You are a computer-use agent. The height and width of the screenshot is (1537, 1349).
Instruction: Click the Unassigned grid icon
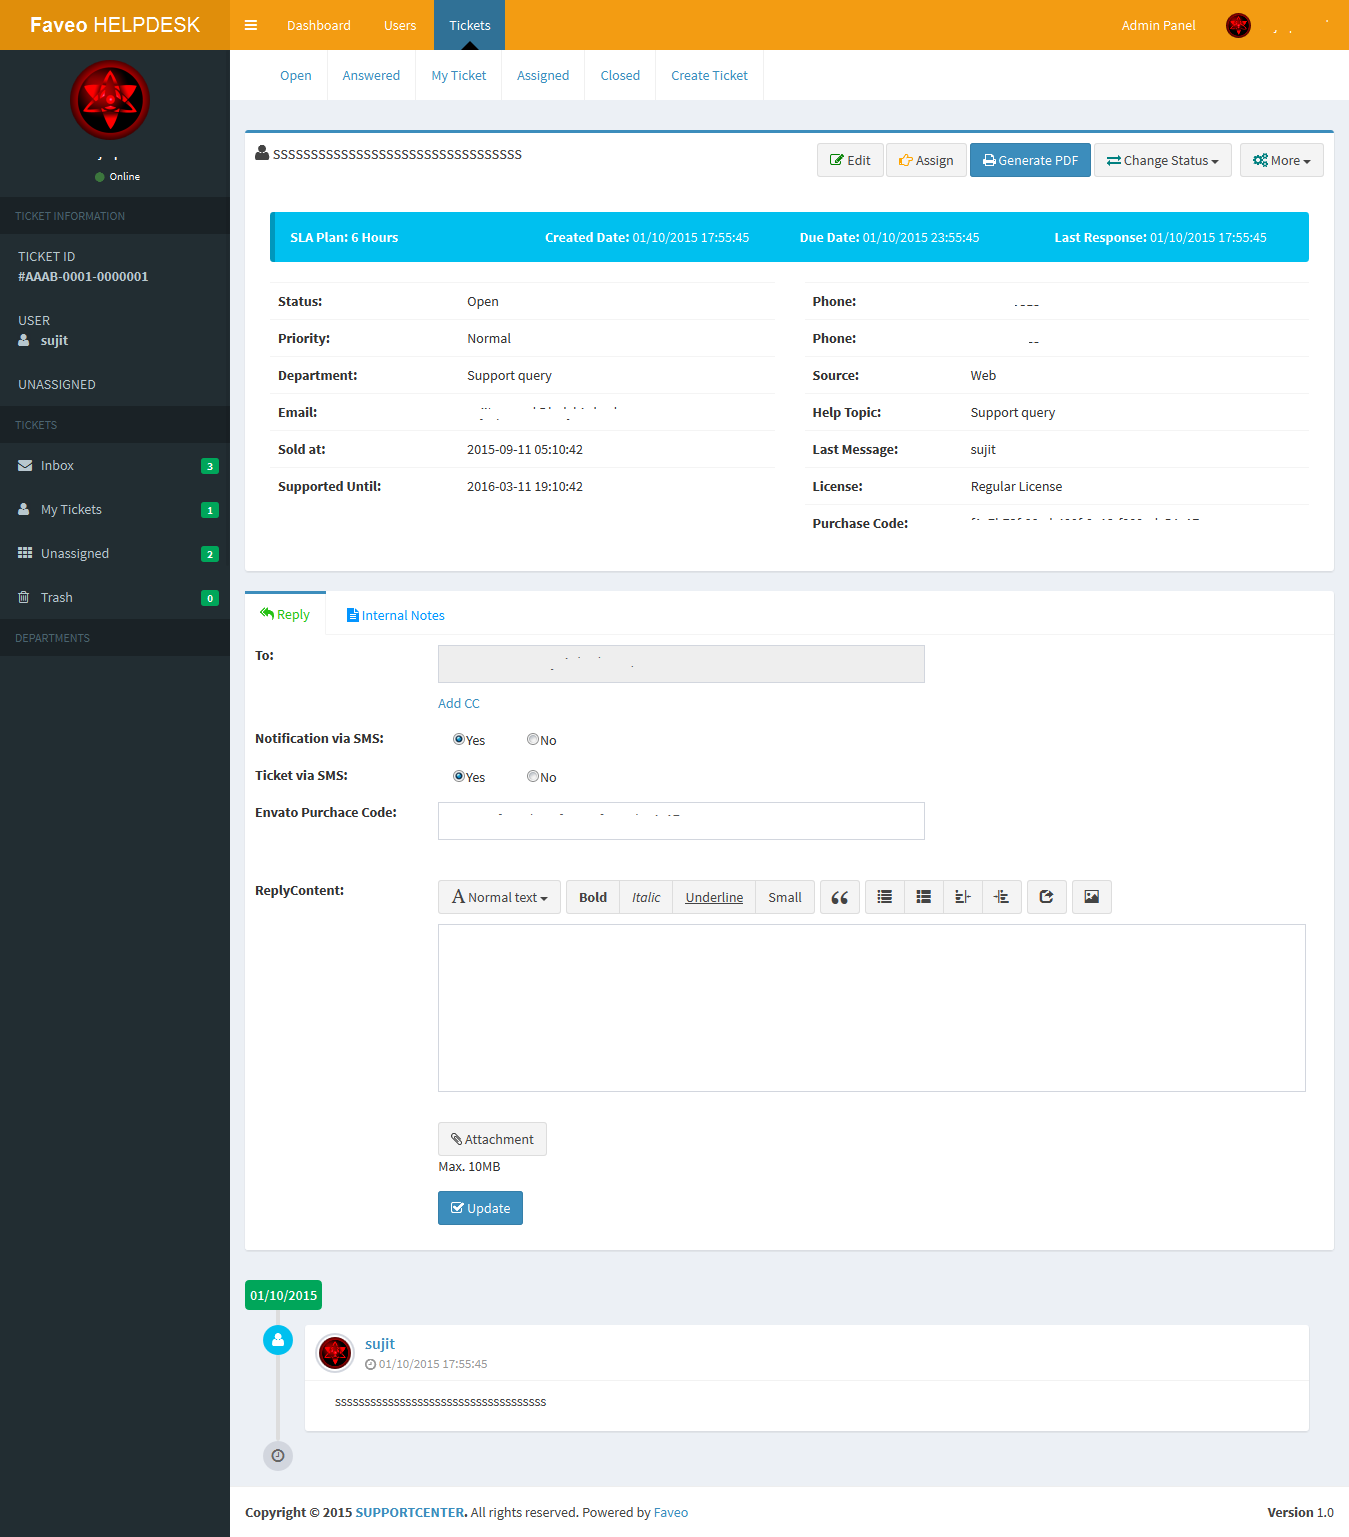(25, 553)
